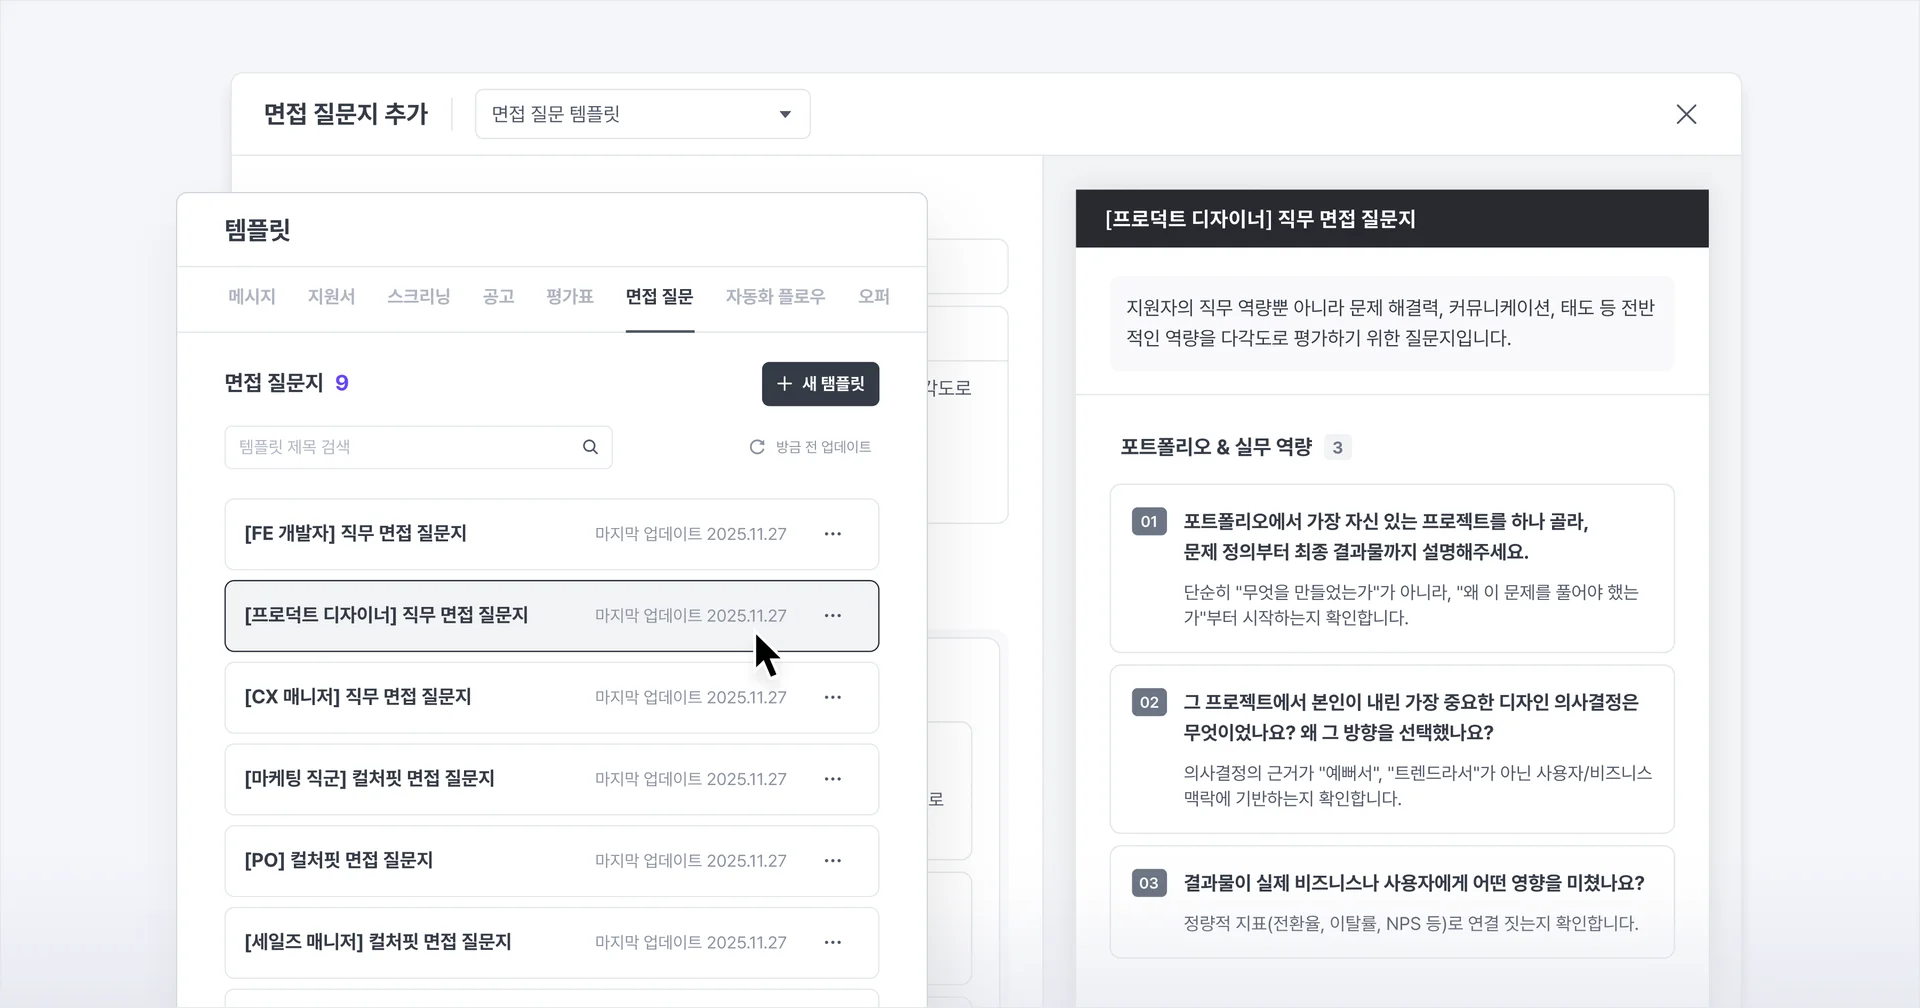Open options menu for [CX 매니저] 직무 면접 질문지
Image resolution: width=1920 pixels, height=1008 pixels.
coord(834,697)
